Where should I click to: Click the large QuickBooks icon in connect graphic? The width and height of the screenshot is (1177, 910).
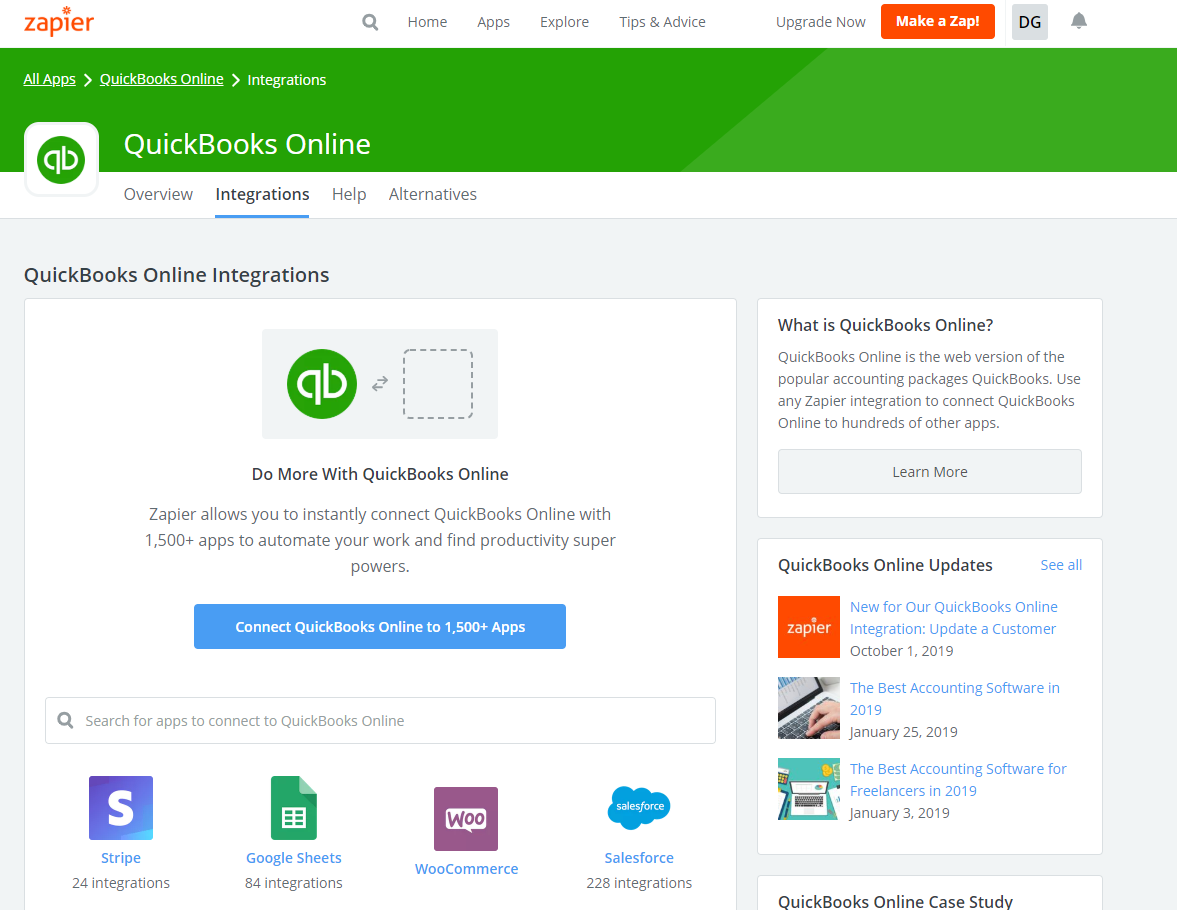pos(322,384)
